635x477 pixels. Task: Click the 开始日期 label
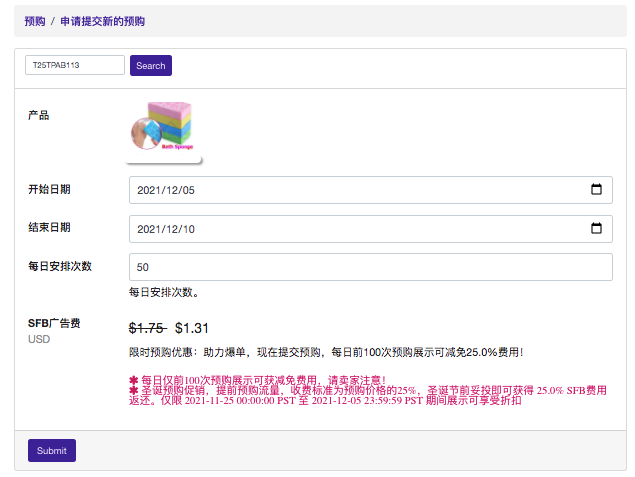tap(49, 189)
